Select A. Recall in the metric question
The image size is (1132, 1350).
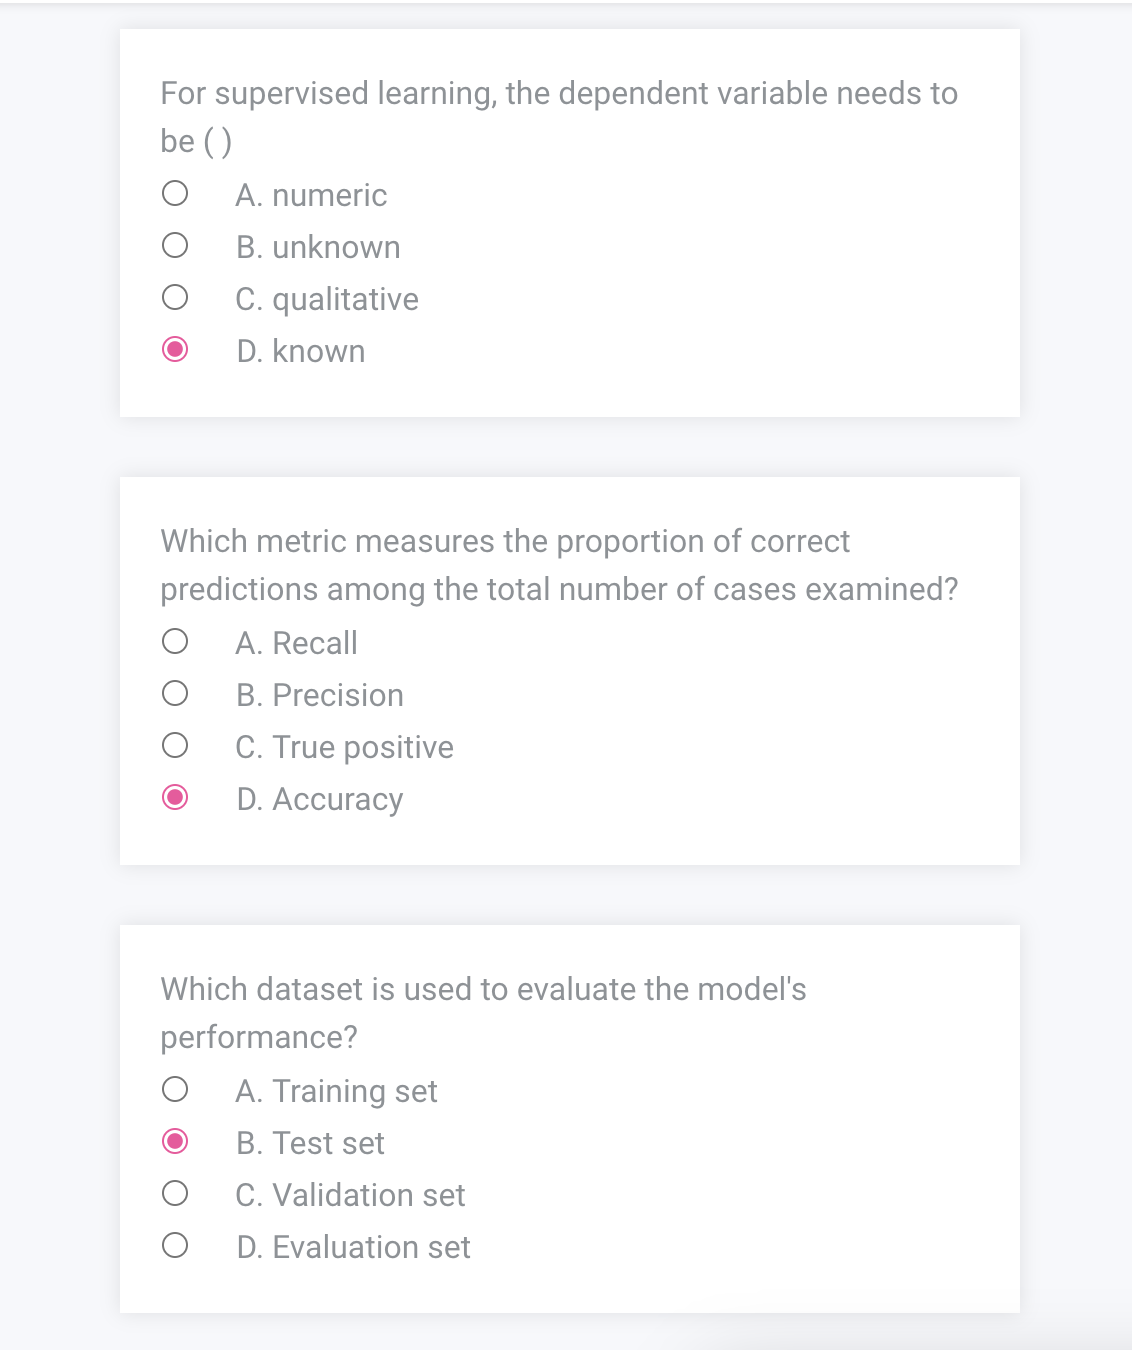tap(174, 641)
